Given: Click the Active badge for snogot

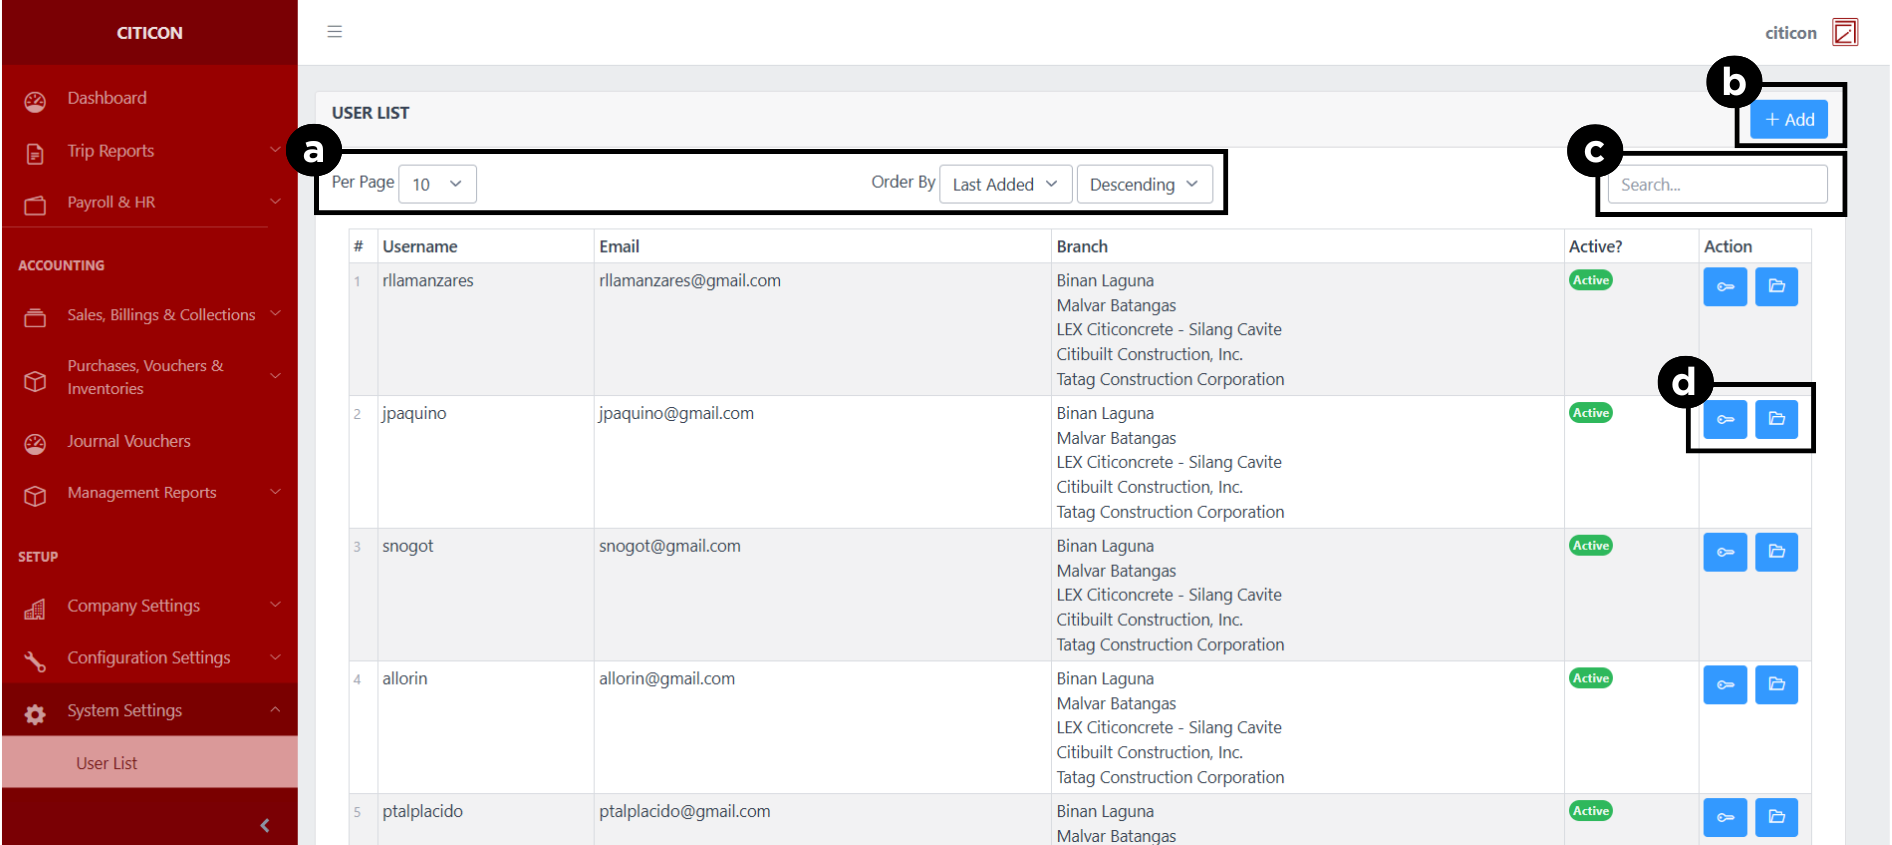Looking at the screenshot, I should 1590,545.
